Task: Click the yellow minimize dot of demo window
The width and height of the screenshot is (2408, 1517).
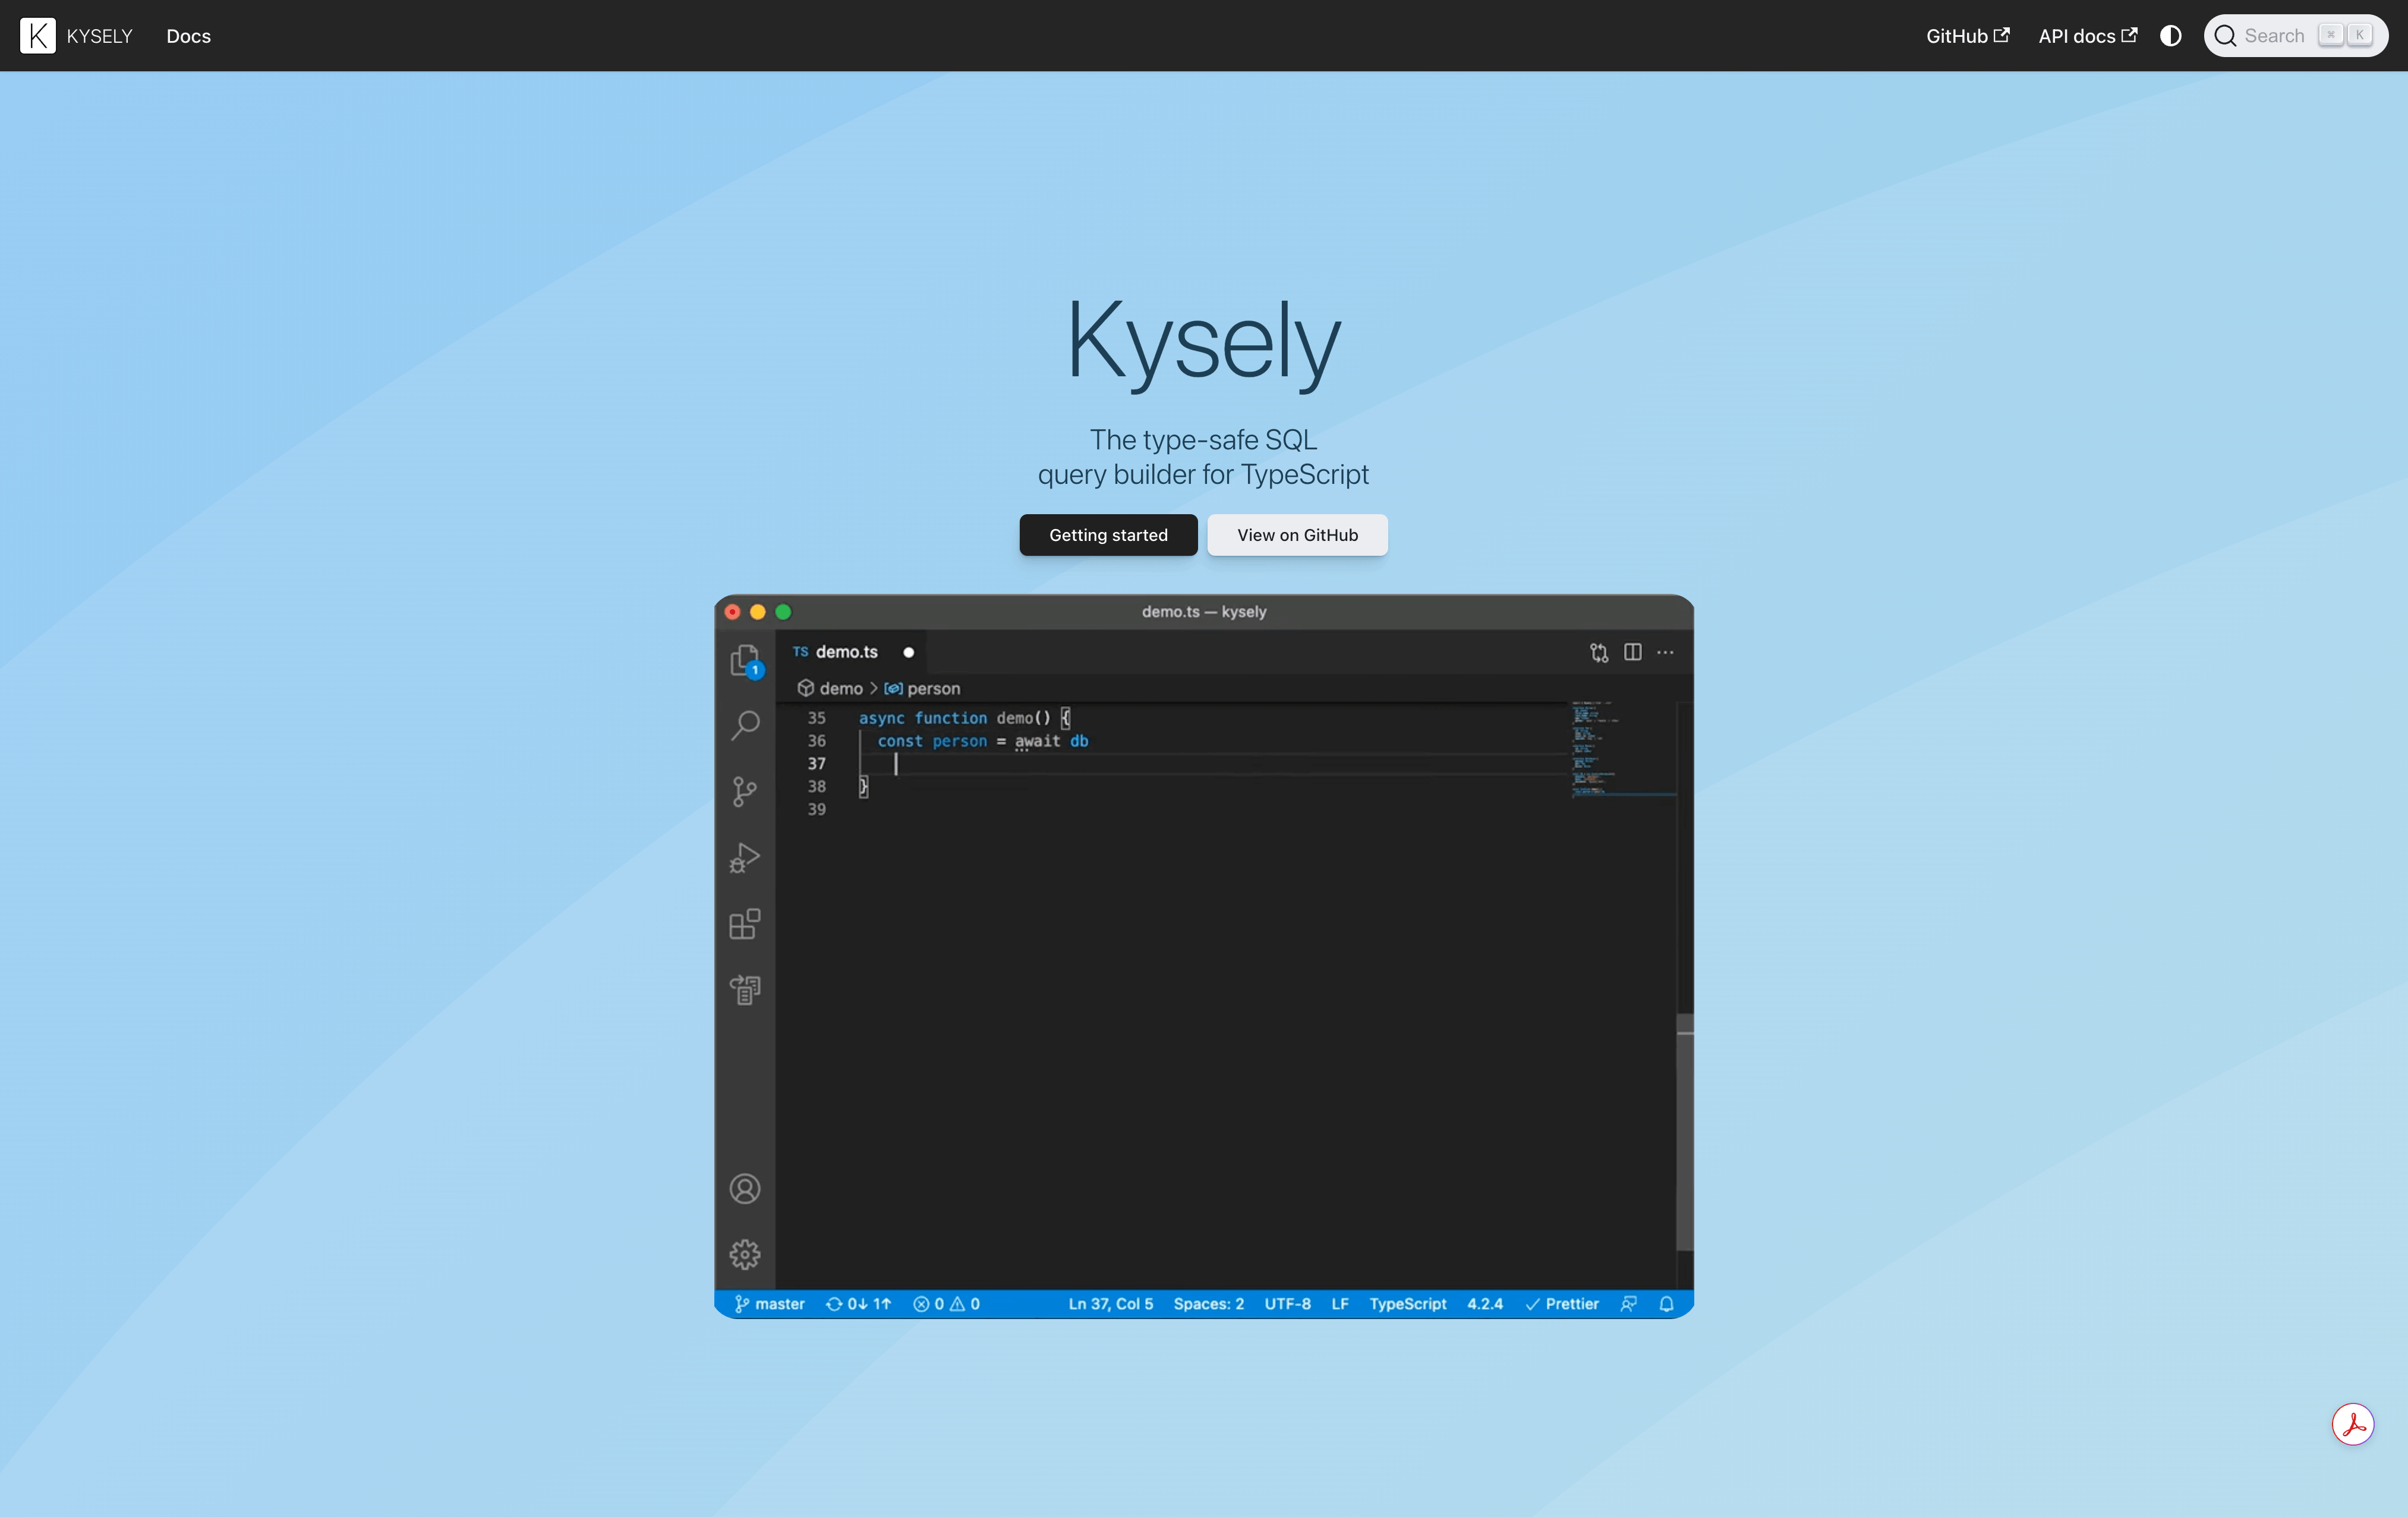Action: click(x=758, y=612)
